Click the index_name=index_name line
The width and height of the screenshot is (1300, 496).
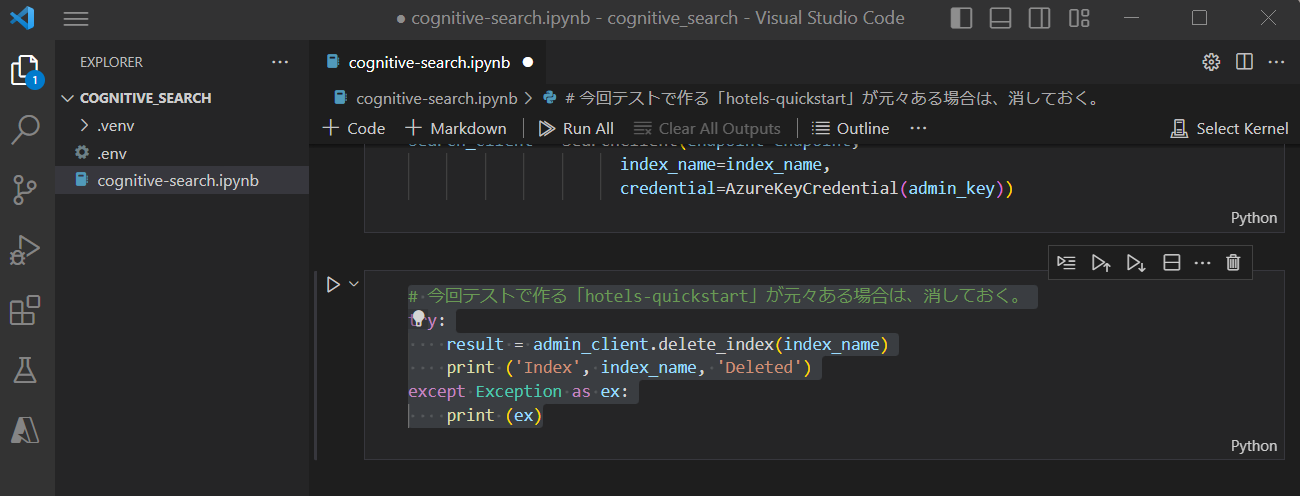click(725, 165)
